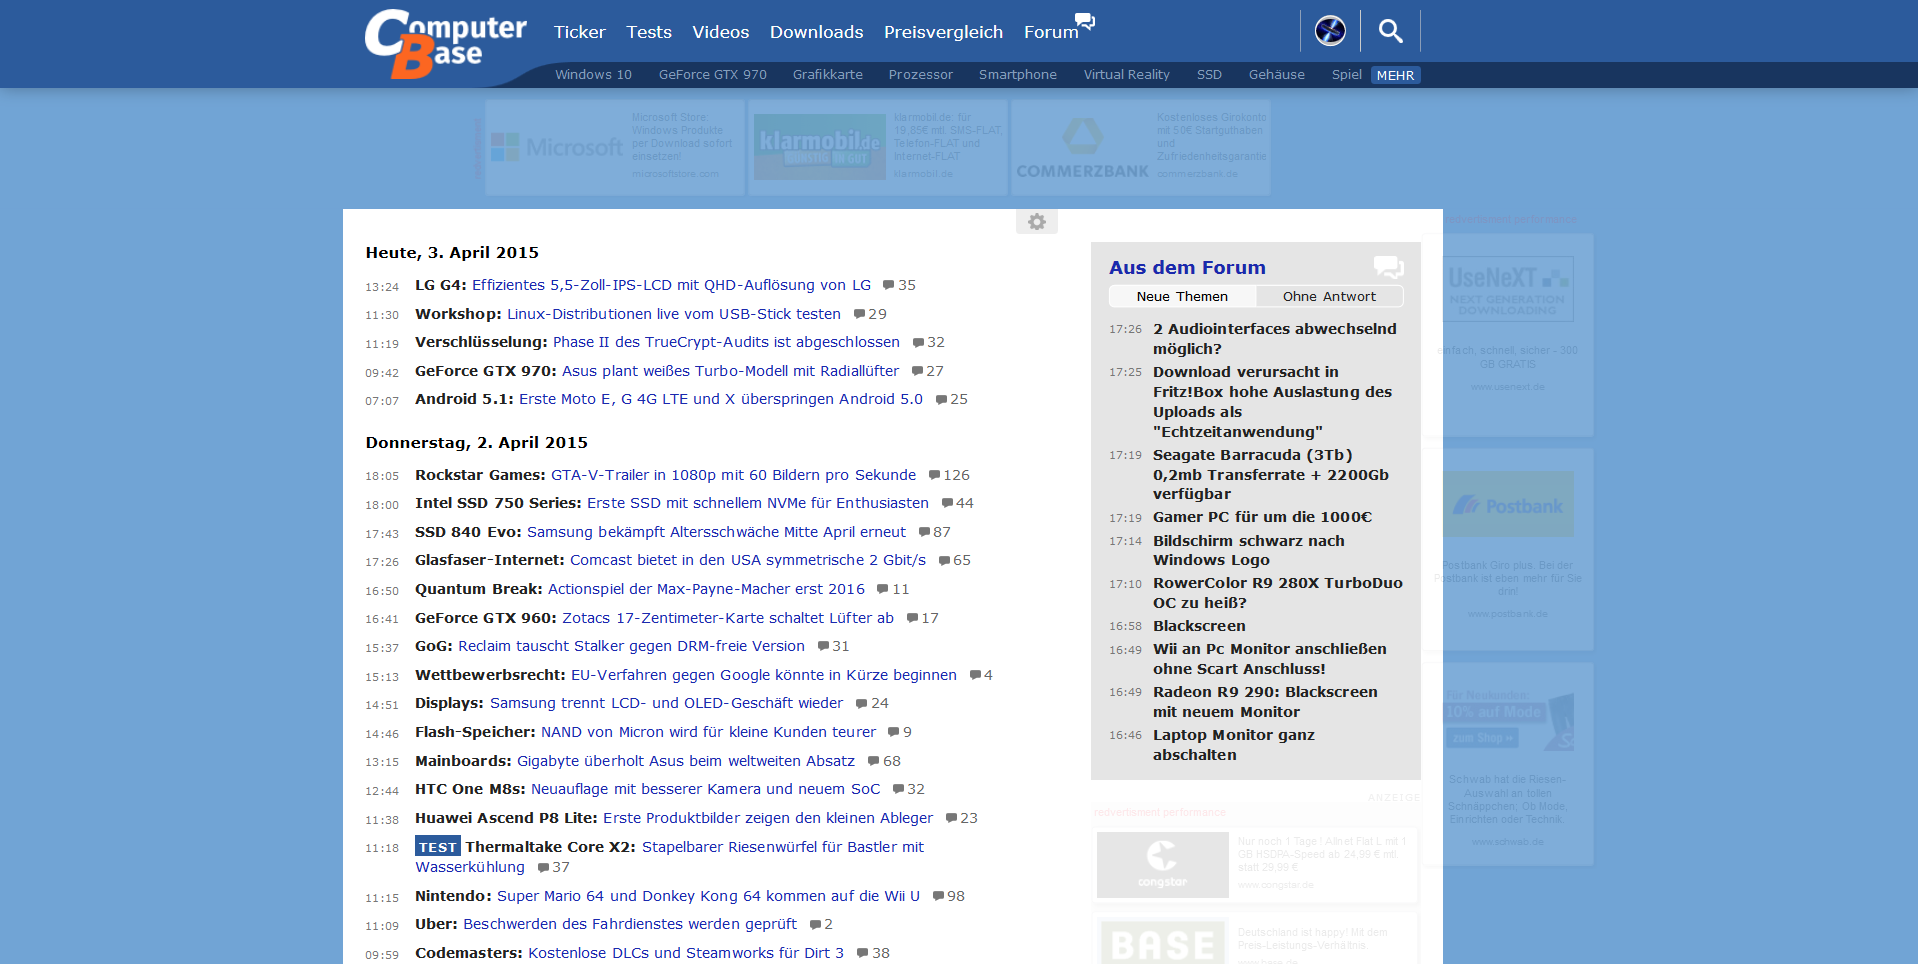The height and width of the screenshot is (964, 1918).
Task: Open forum thread 'Gamer PC für um die 1000€'
Action: coord(1262,517)
